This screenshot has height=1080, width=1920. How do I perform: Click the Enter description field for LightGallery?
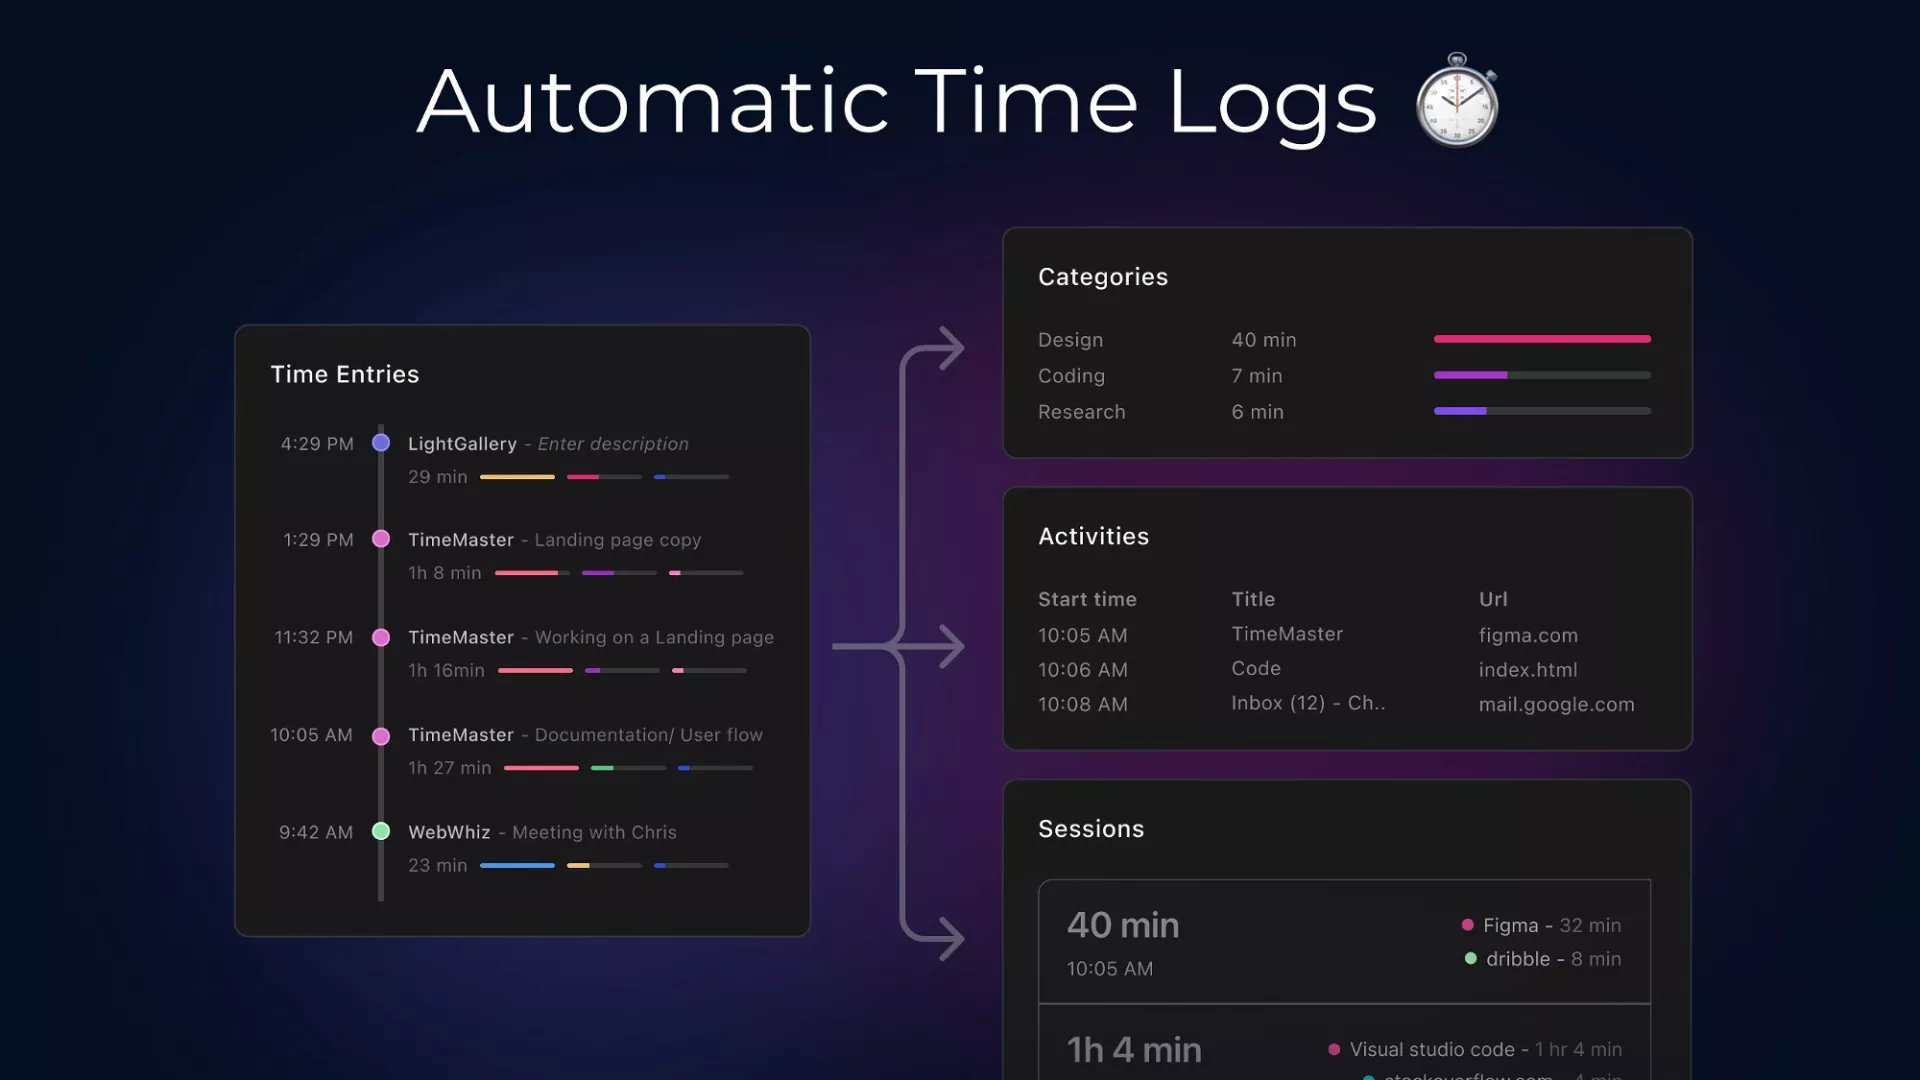[613, 444]
